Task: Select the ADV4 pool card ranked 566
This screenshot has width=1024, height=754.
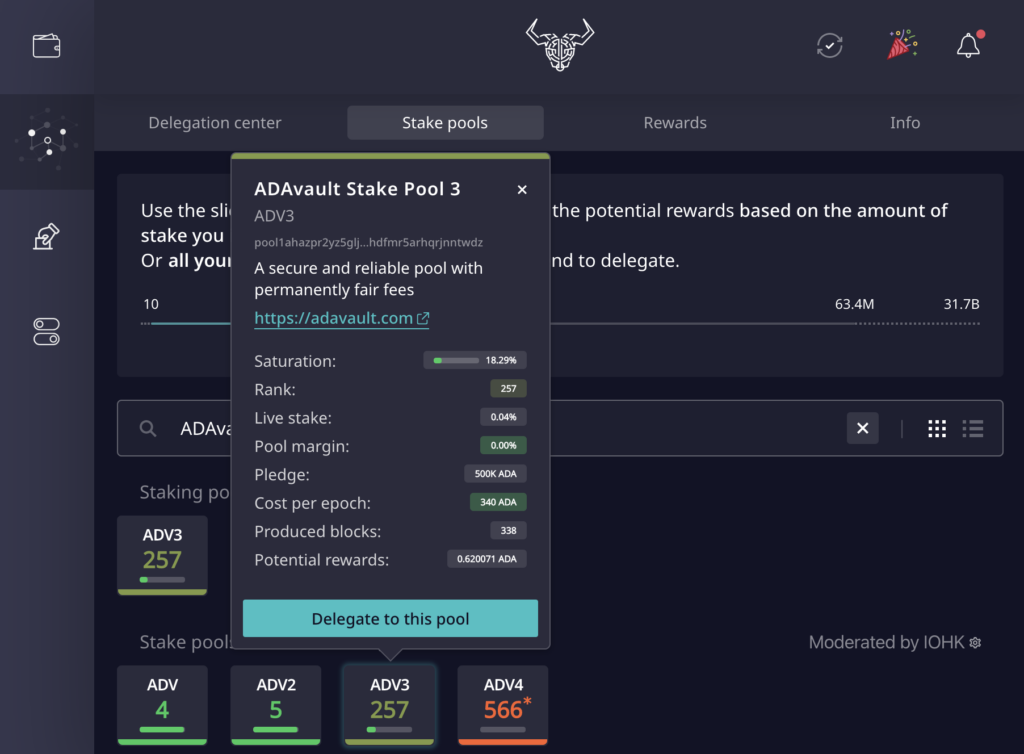Action: coord(503,705)
